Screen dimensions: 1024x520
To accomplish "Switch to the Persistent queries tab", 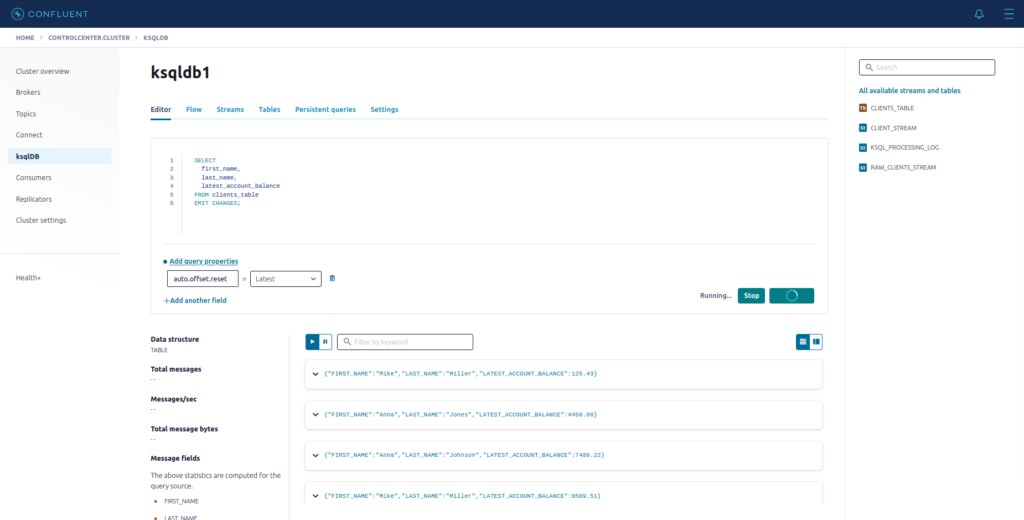I will point(325,109).
